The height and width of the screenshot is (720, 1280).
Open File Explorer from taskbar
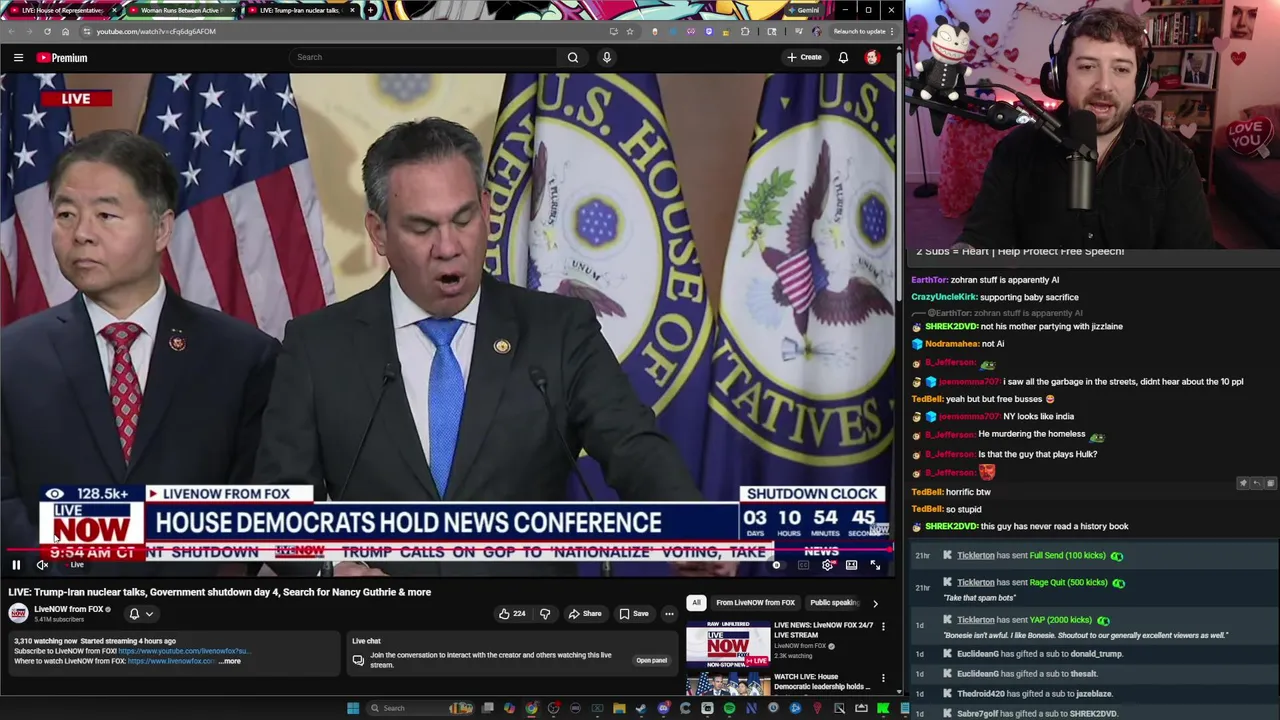click(619, 708)
